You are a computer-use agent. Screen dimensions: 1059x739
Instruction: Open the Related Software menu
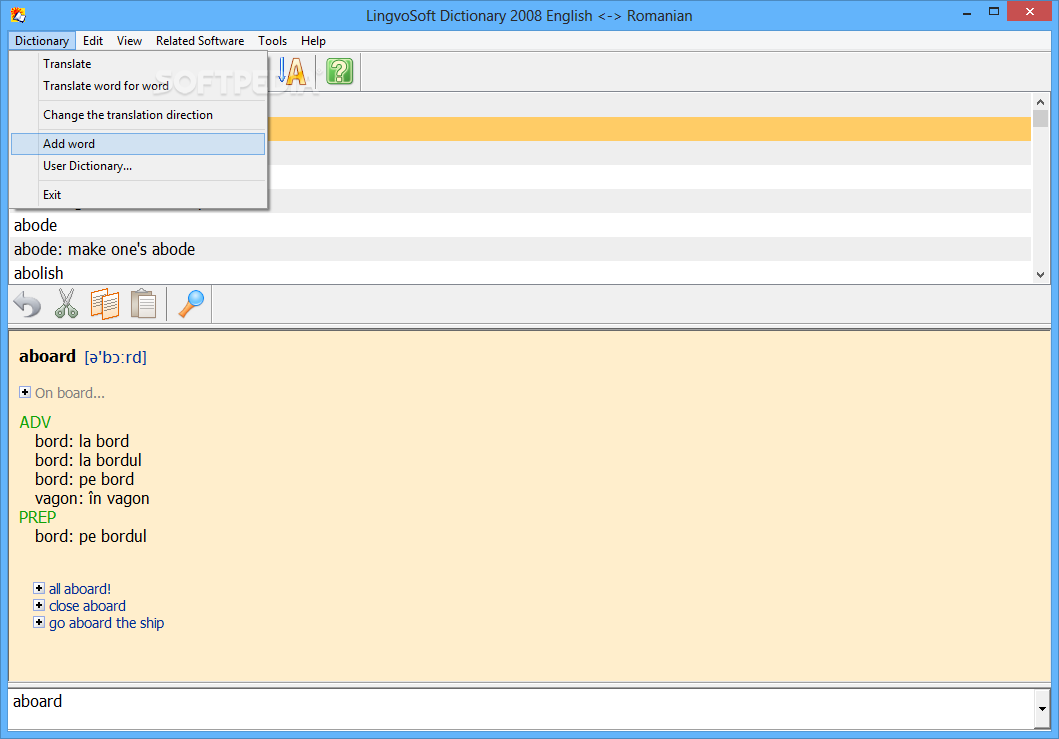click(x=200, y=41)
